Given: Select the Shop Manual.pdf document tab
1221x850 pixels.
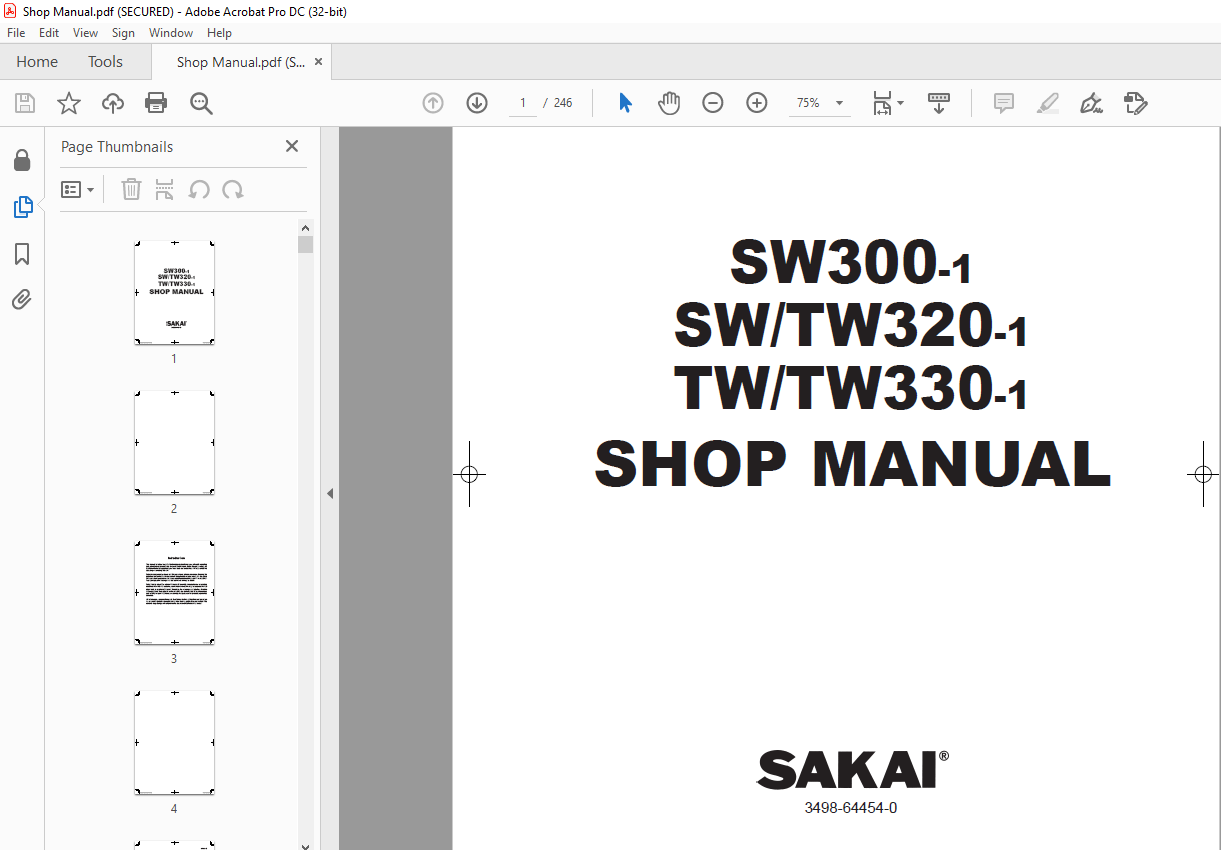Looking at the screenshot, I should point(241,62).
